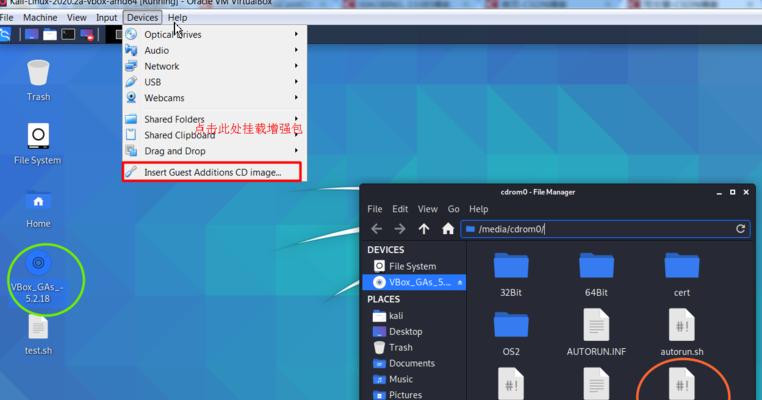Open Trash in Places sidebar
Image resolution: width=762 pixels, height=400 pixels.
[x=414, y=348]
